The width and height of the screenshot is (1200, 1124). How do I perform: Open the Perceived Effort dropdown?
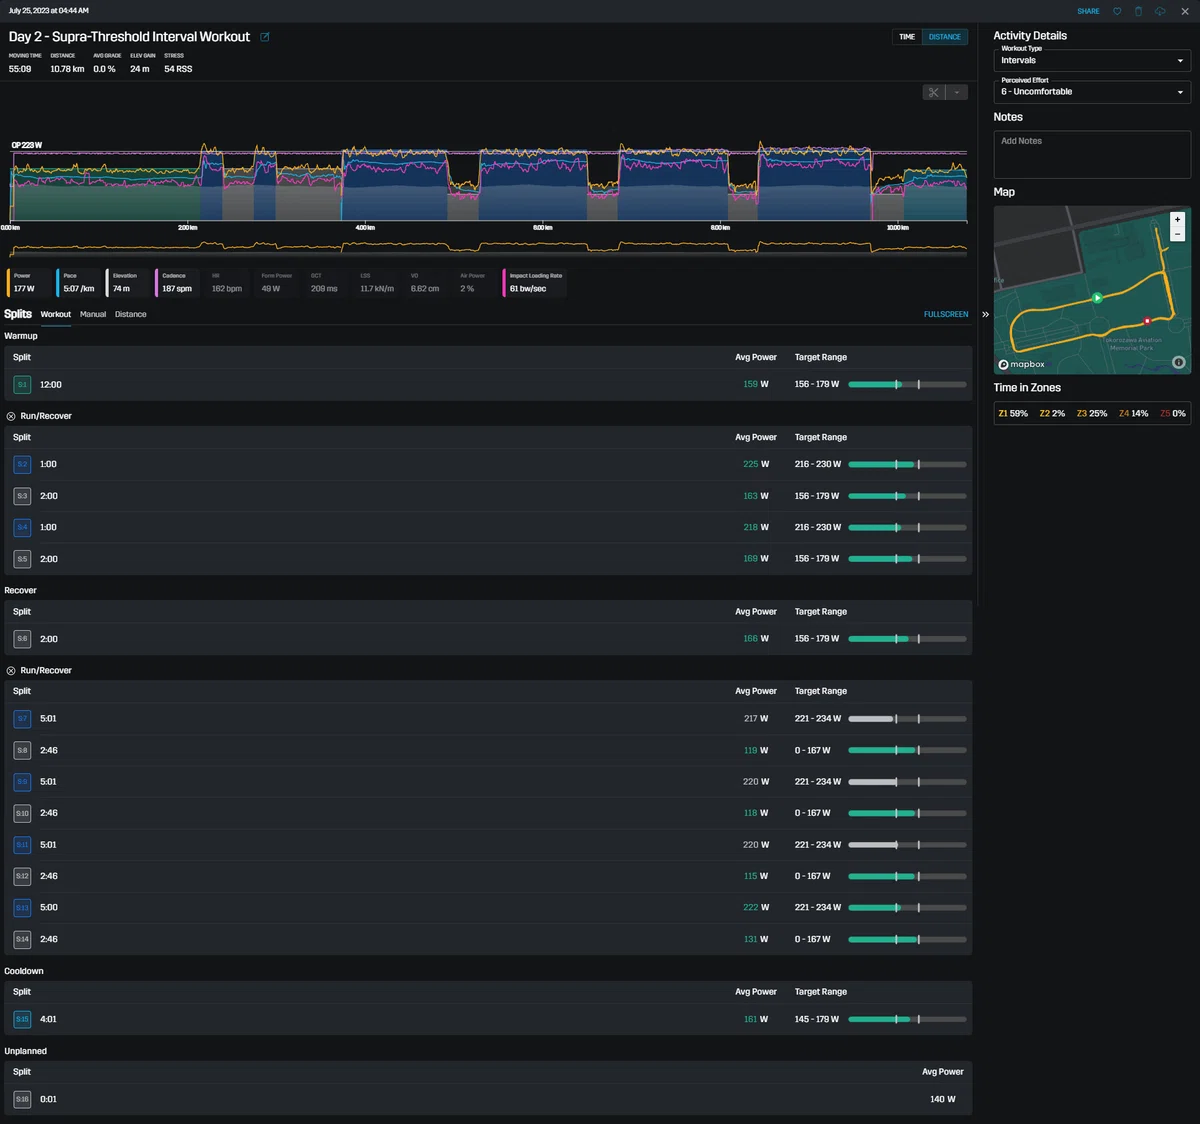click(x=1092, y=91)
